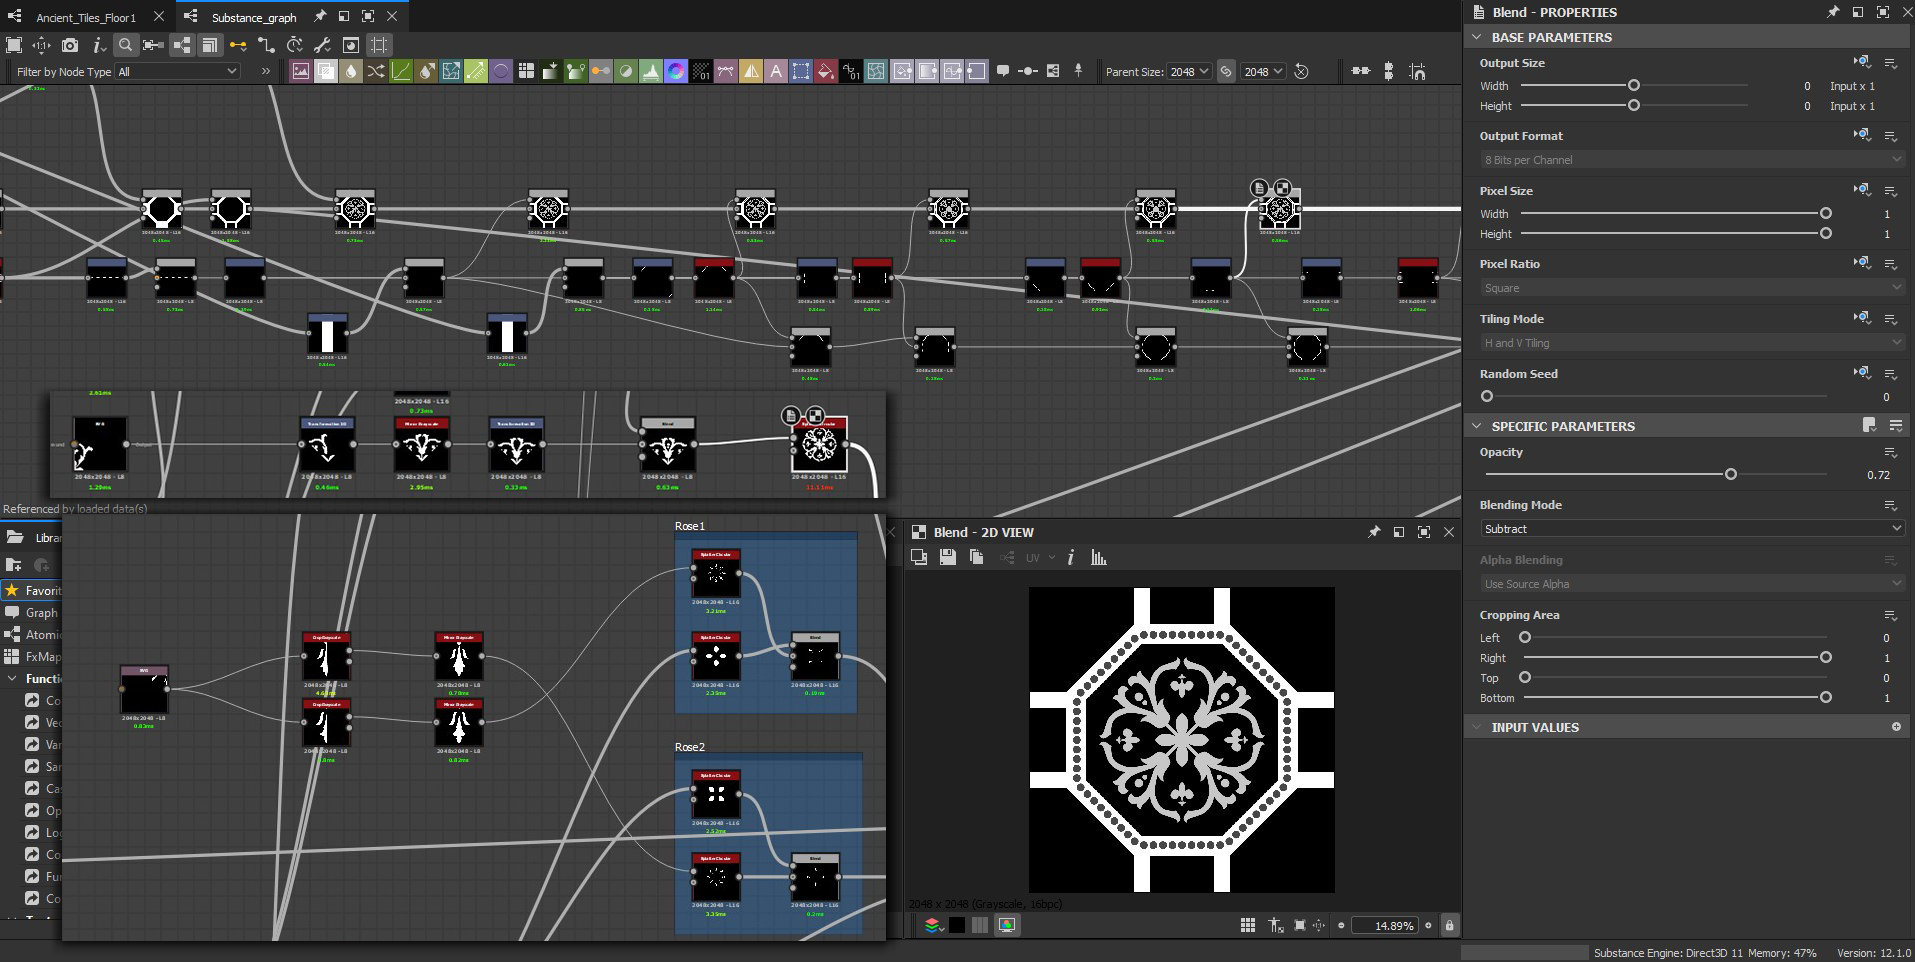
Task: Open the Library folder button
Action: (14, 538)
